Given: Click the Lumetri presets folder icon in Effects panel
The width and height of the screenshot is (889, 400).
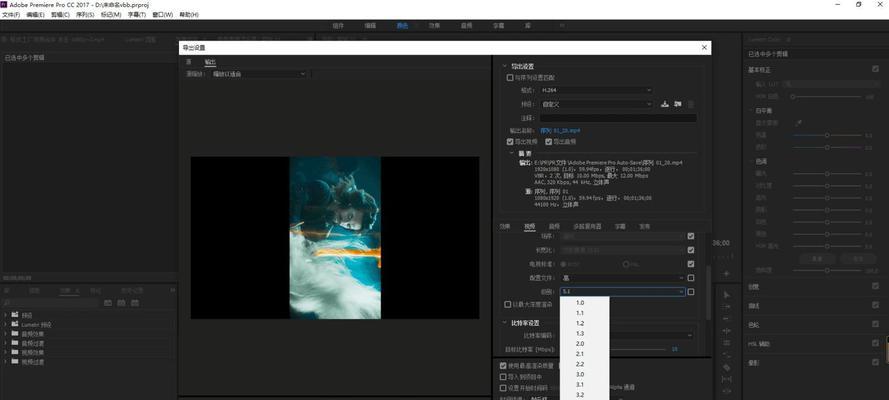Looking at the screenshot, I should (x=15, y=324).
